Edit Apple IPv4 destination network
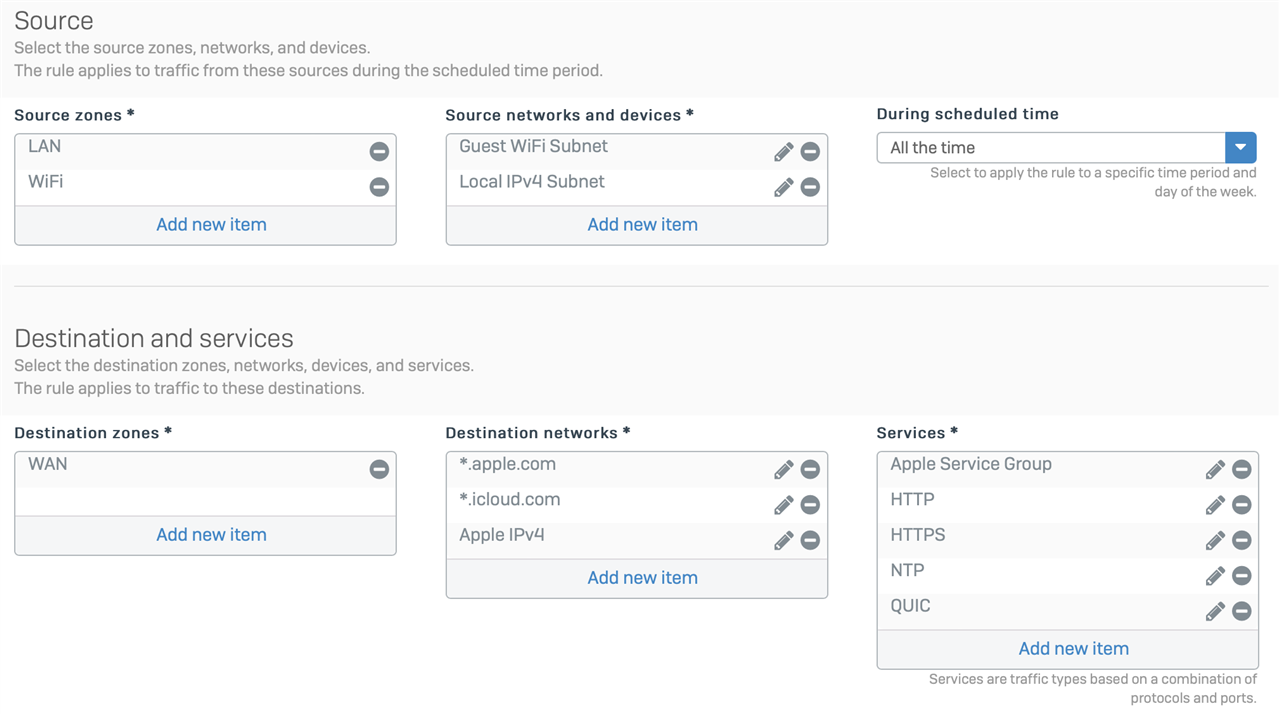The height and width of the screenshot is (714, 1280). (784, 540)
